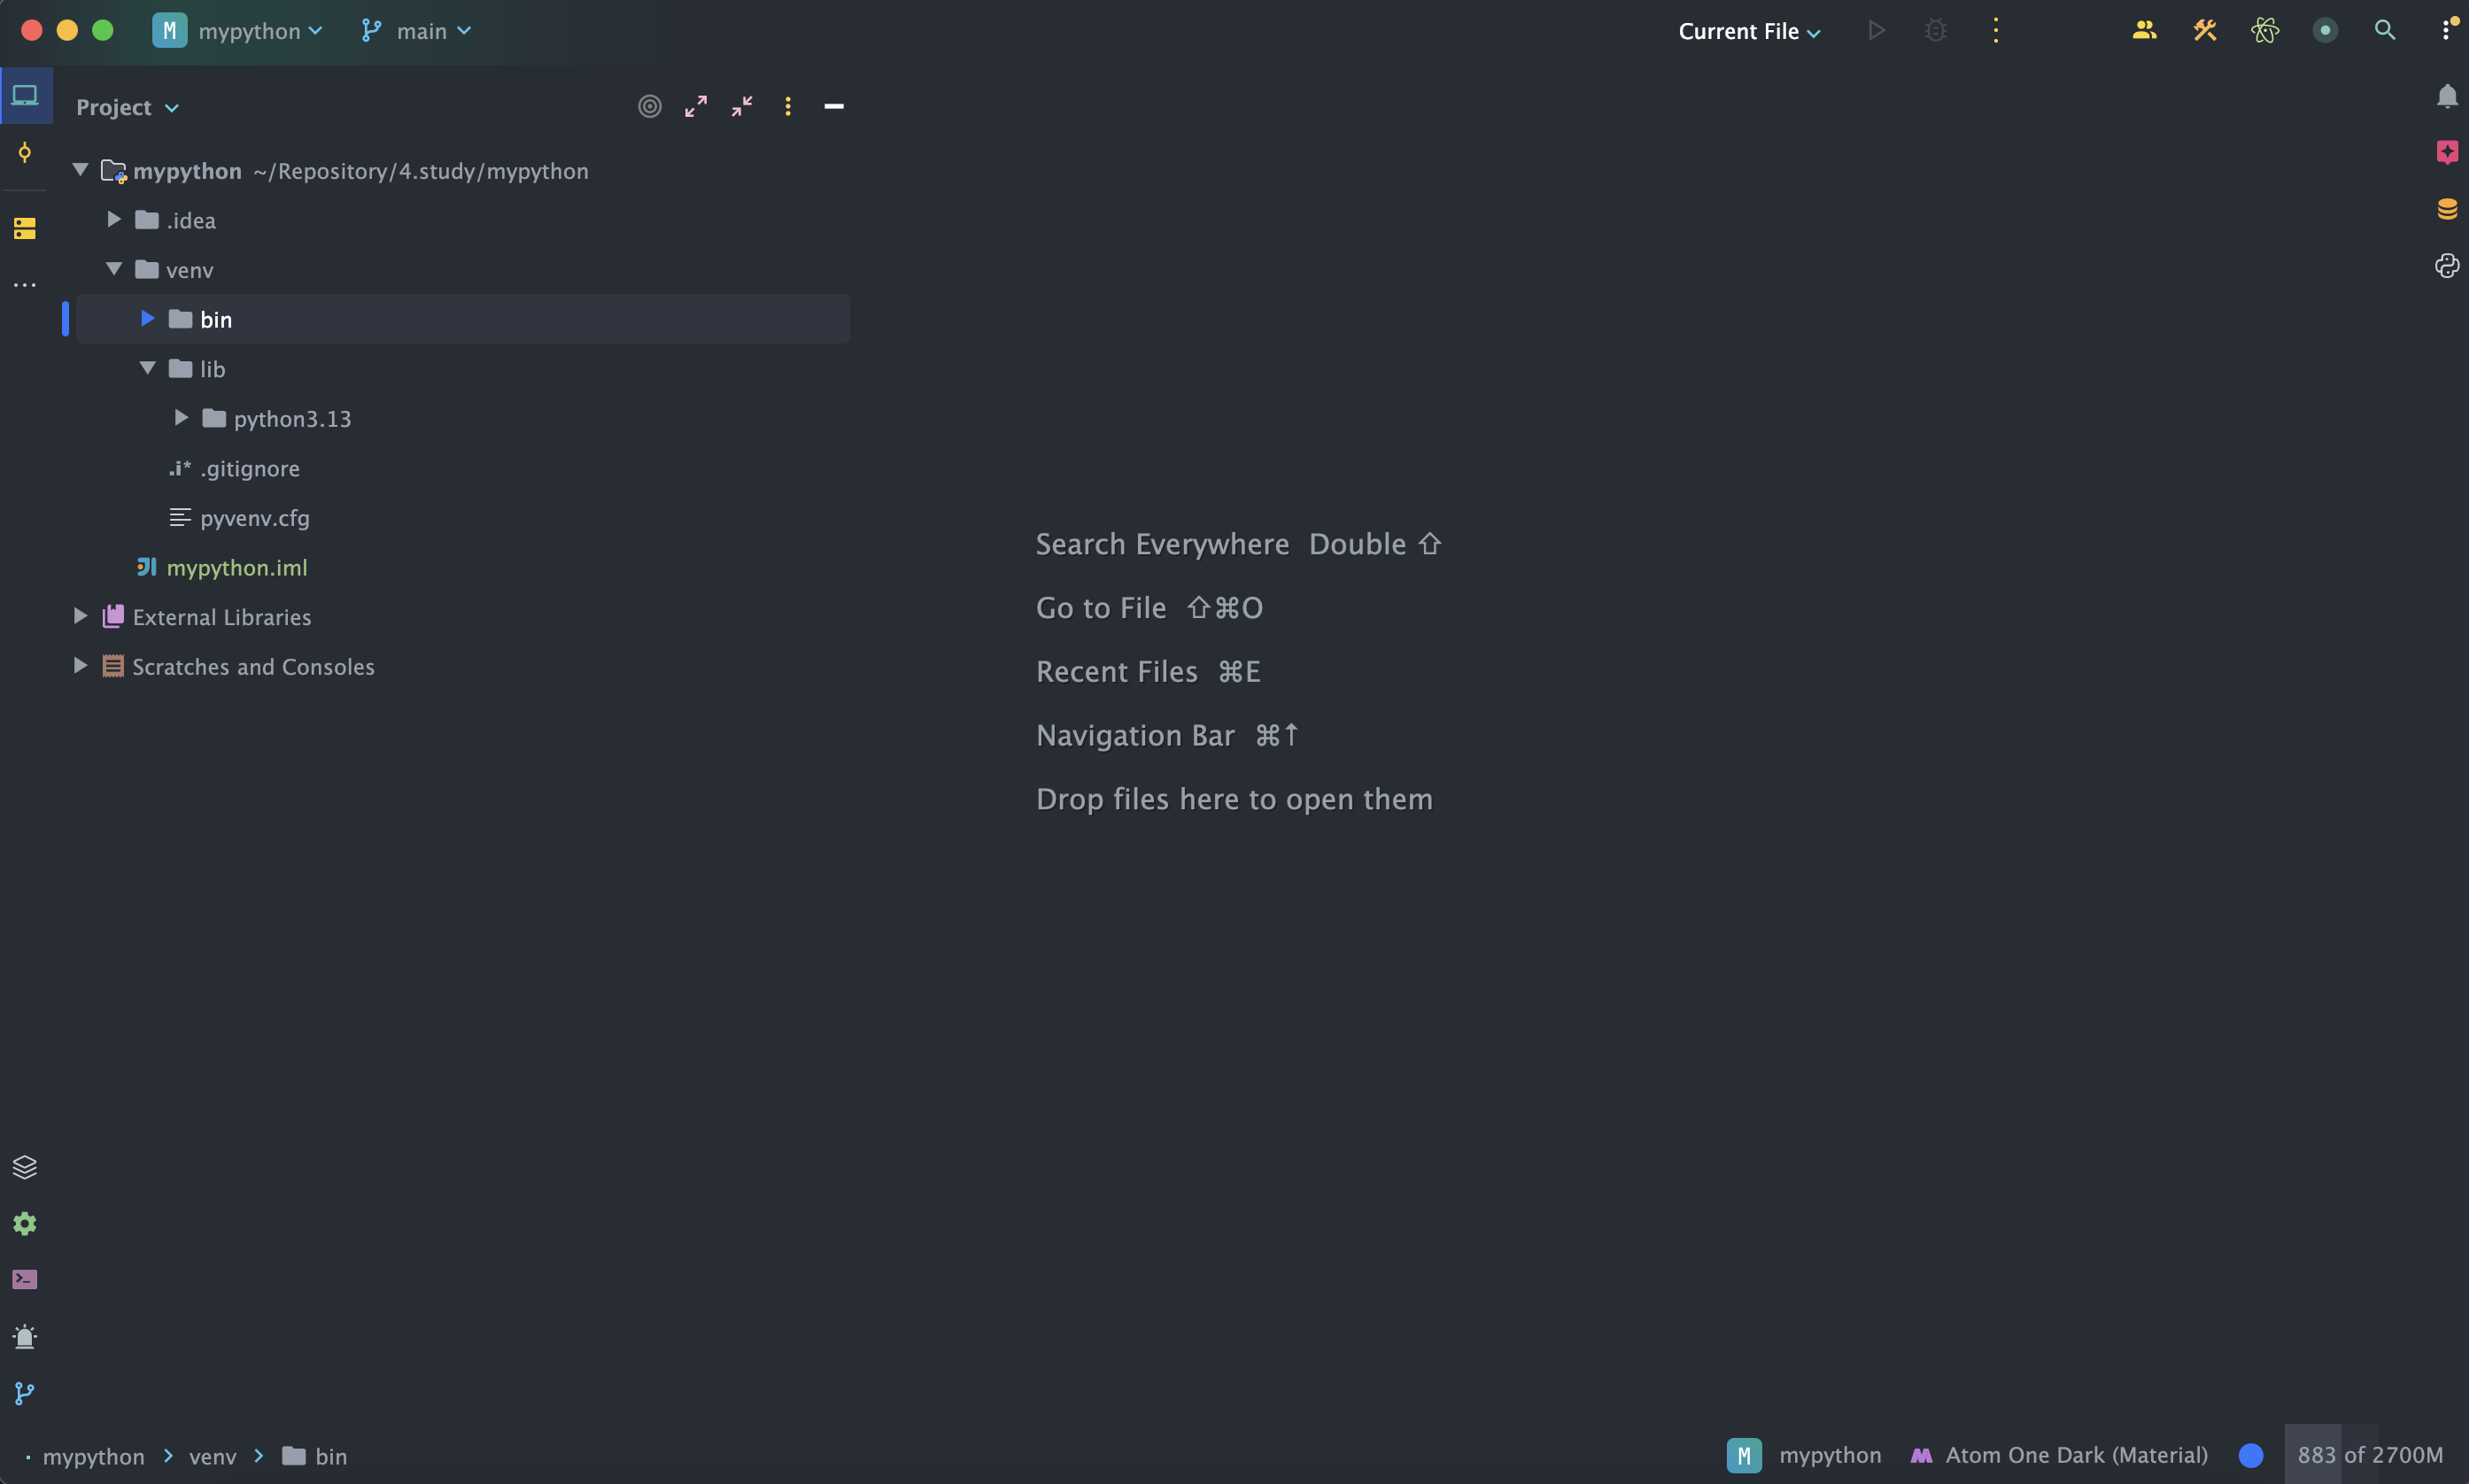Viewport: 2469px width, 1484px height.
Task: Toggle the Project tool window button
Action: [25, 96]
